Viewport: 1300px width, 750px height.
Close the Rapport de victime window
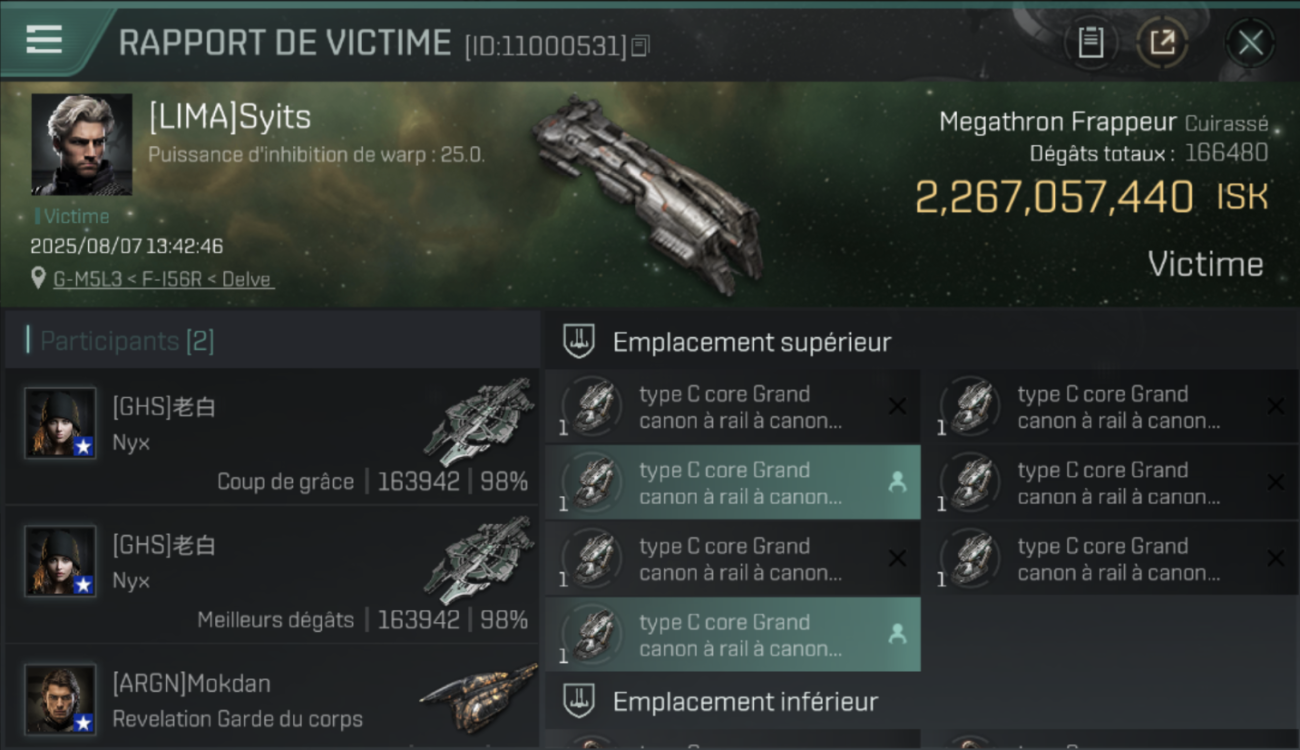coord(1250,43)
